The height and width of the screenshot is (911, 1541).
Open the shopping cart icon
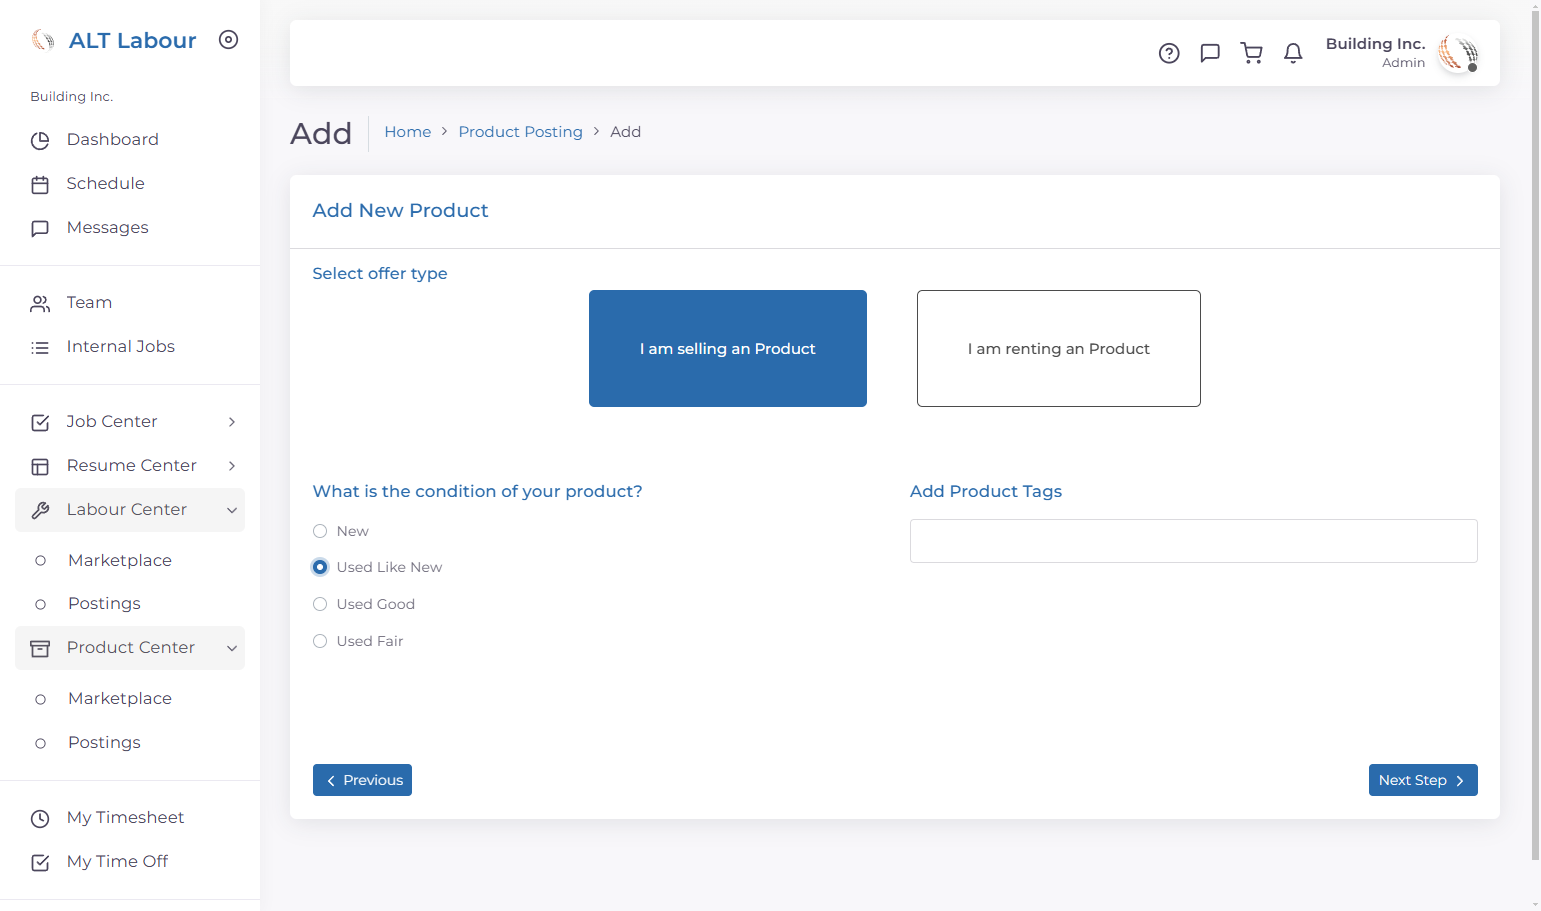pos(1251,53)
